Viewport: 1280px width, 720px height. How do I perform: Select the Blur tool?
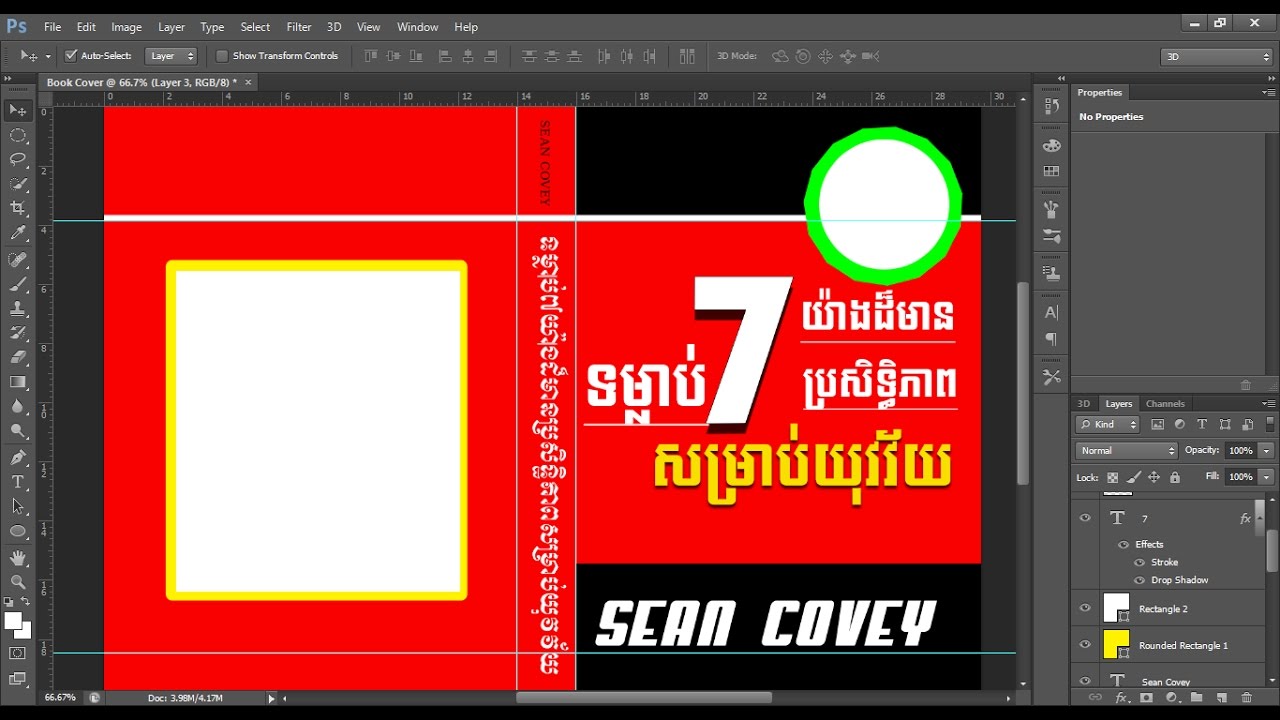coord(18,406)
